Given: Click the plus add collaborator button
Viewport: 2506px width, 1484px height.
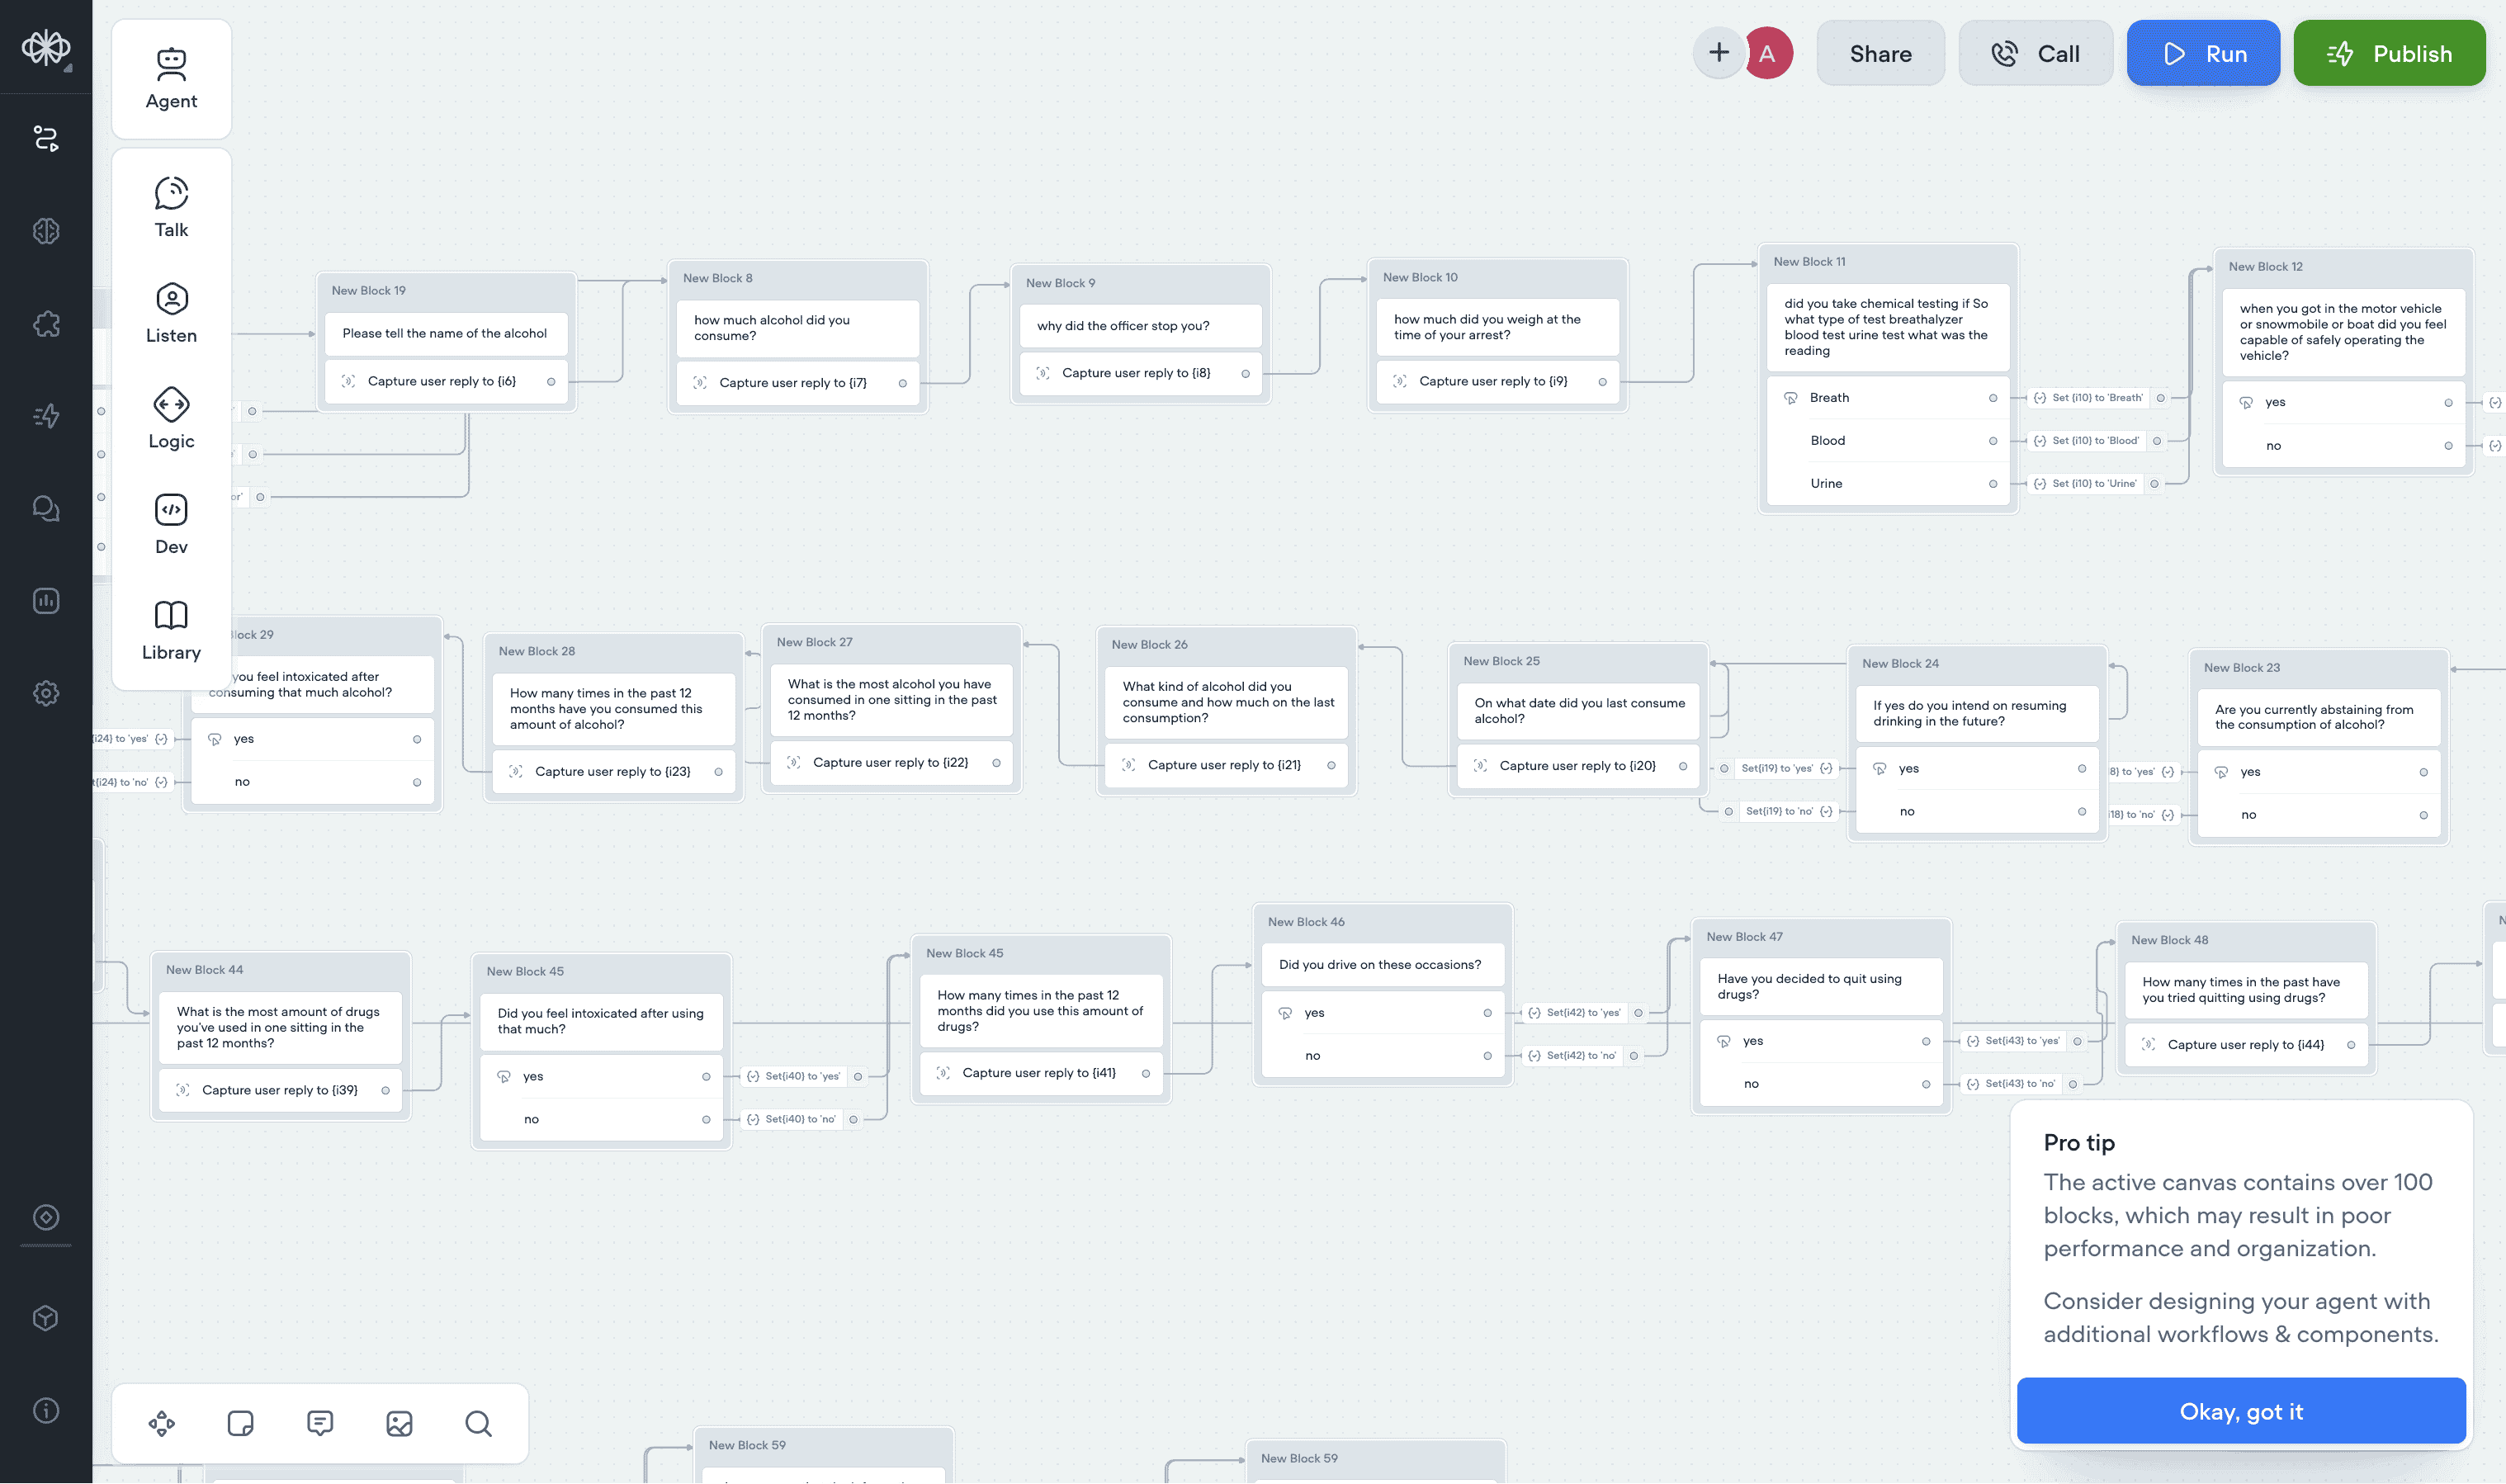Looking at the screenshot, I should 1718,53.
